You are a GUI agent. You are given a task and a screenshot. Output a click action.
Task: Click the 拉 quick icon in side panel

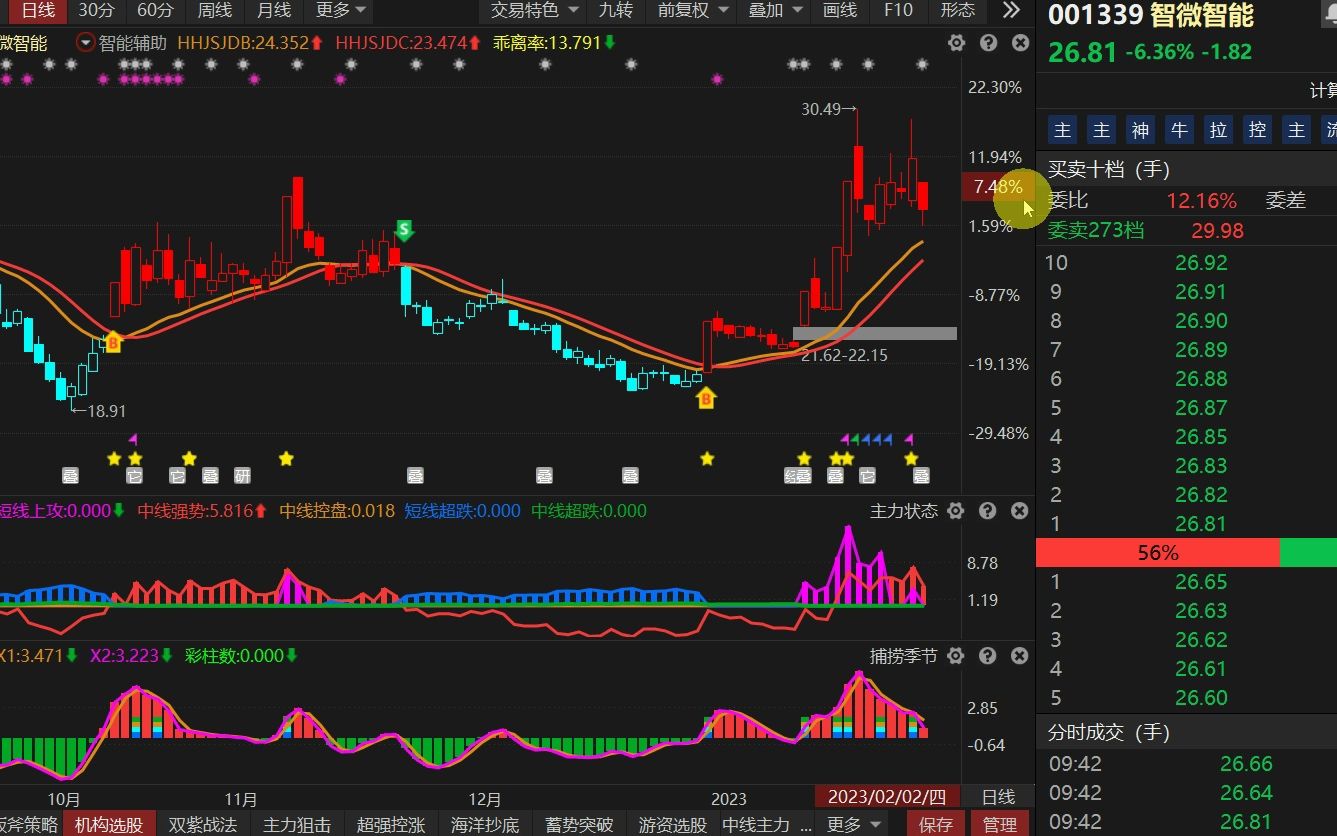click(1218, 130)
